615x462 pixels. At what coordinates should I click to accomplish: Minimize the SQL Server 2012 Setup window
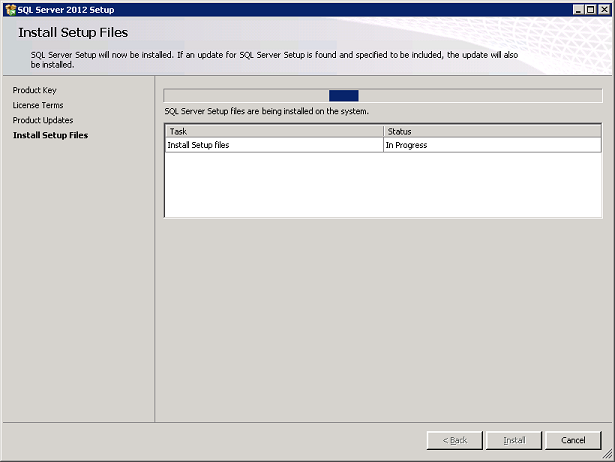click(578, 10)
